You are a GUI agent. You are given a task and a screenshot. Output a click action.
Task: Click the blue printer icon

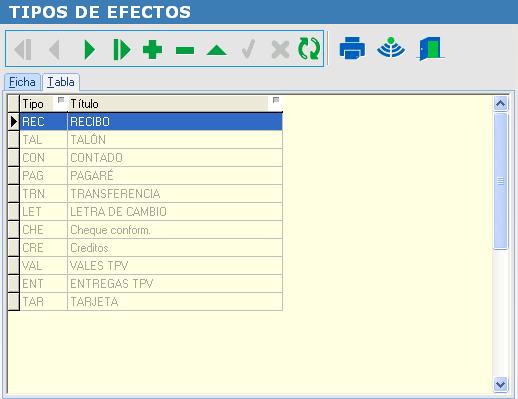(352, 48)
